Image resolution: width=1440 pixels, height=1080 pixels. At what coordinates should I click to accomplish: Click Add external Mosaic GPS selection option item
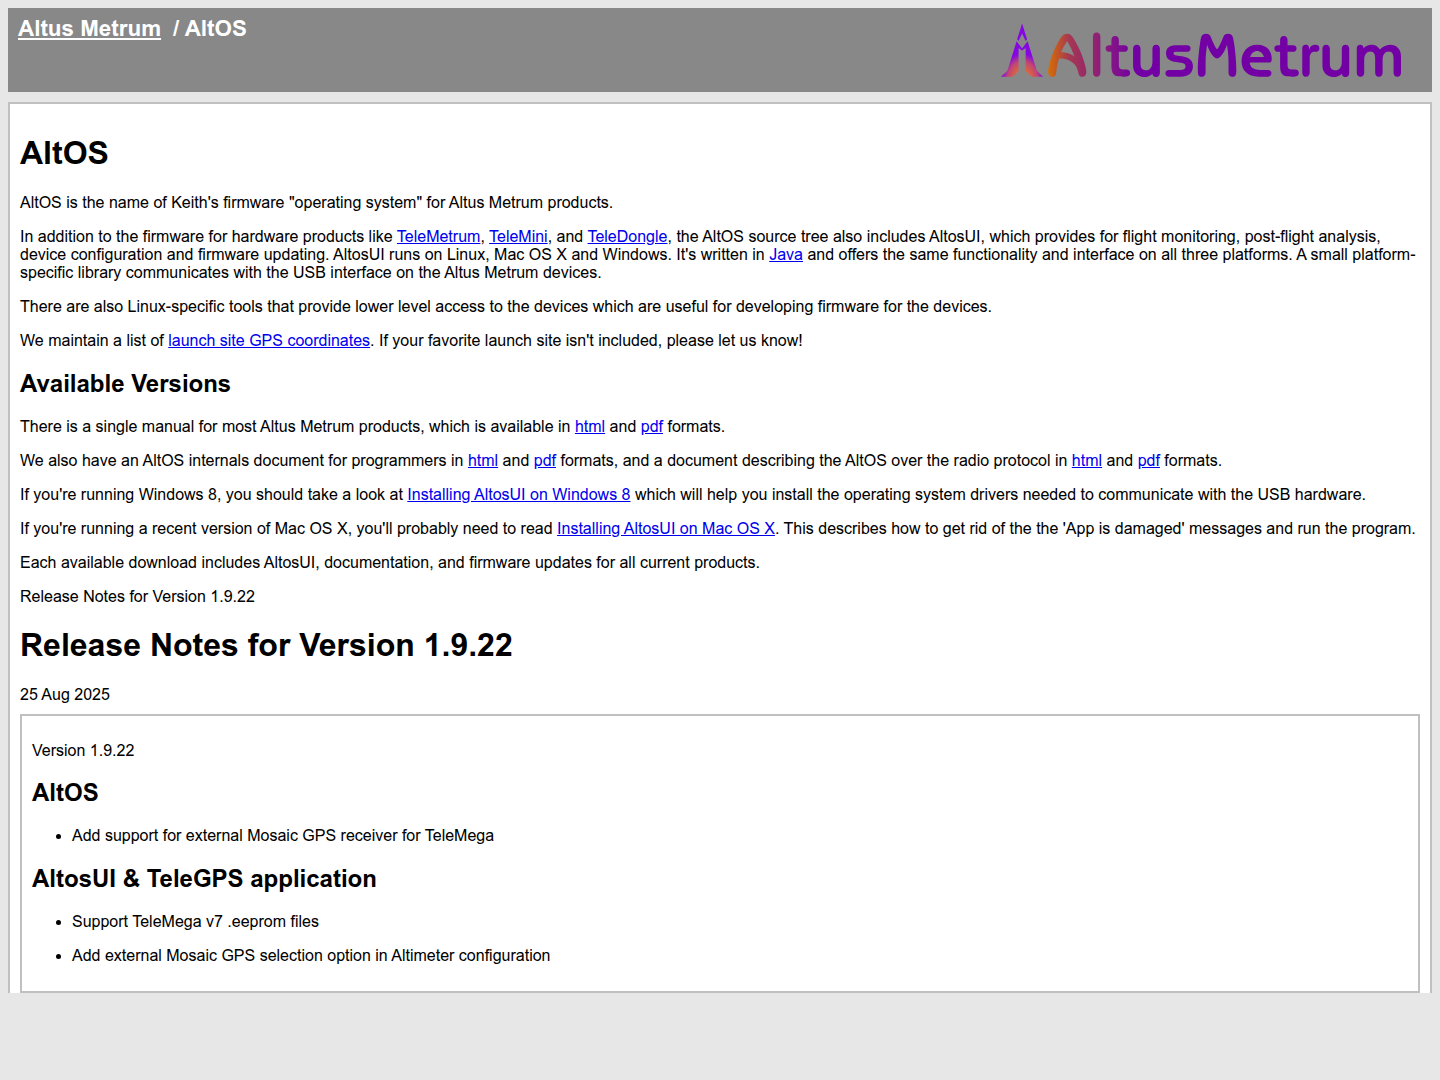click(311, 955)
